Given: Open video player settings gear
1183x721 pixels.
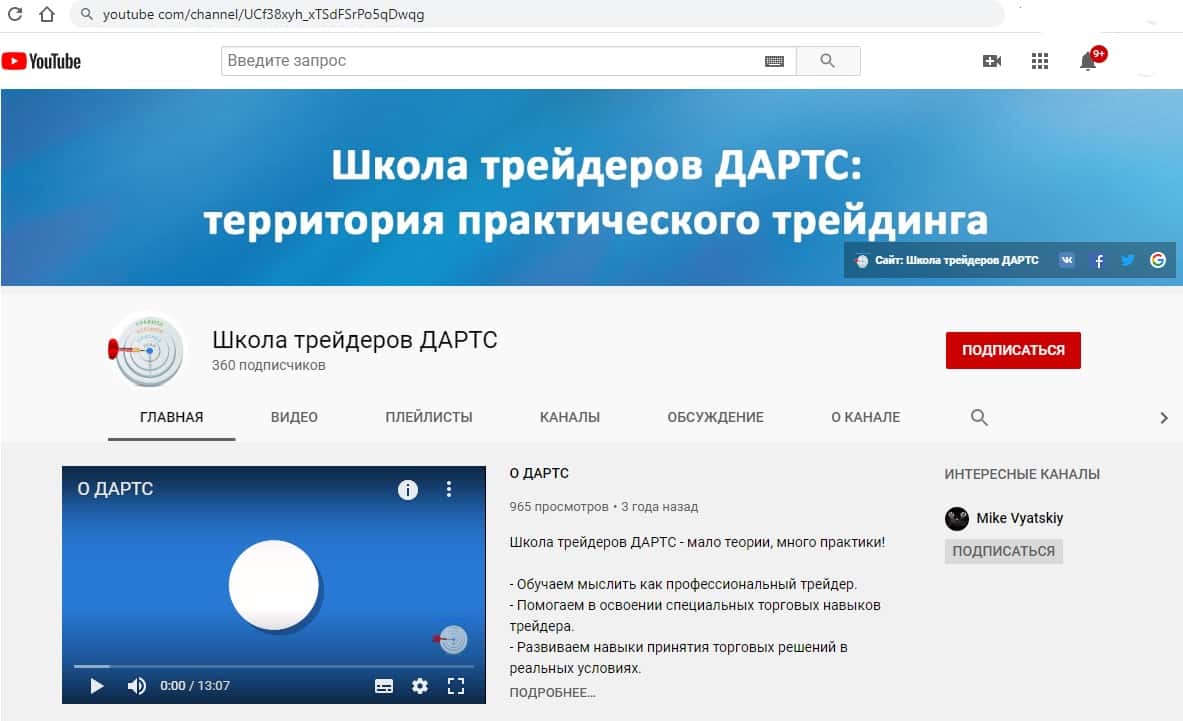Looking at the screenshot, I should (x=420, y=686).
